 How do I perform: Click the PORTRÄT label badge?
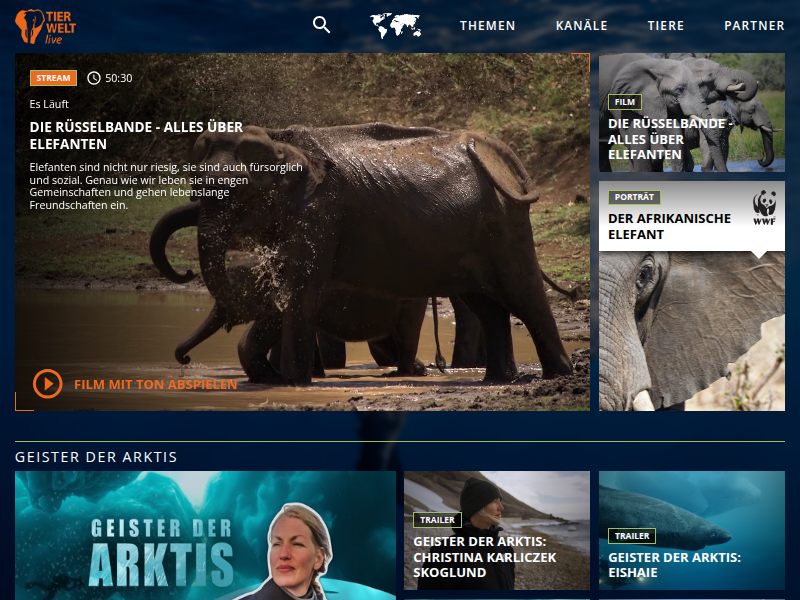(x=634, y=197)
